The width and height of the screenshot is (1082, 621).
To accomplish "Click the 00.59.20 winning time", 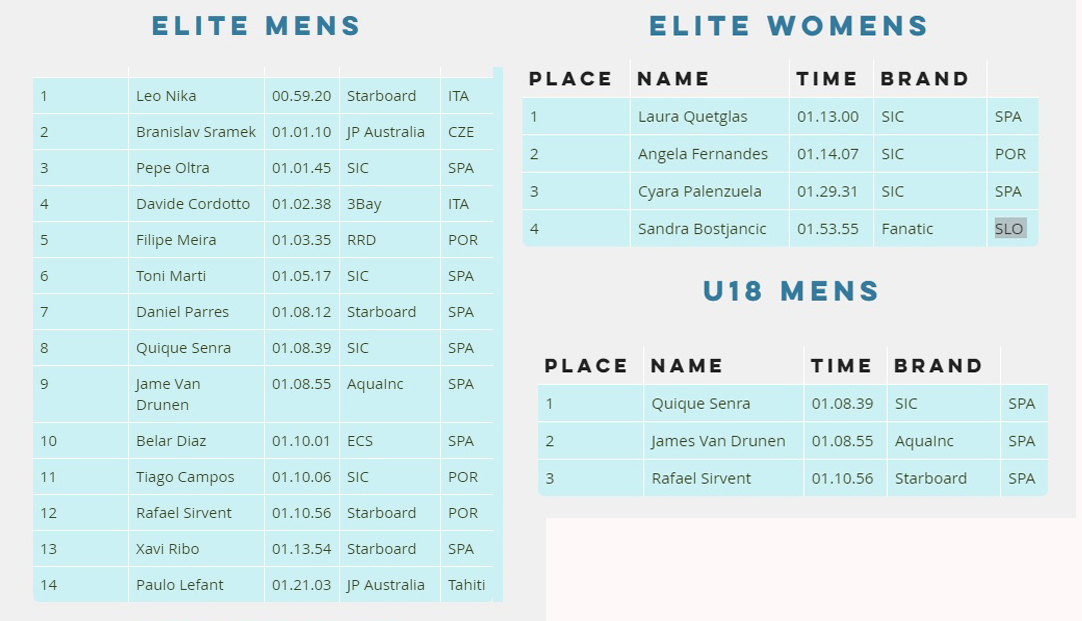I will pyautogui.click(x=302, y=96).
